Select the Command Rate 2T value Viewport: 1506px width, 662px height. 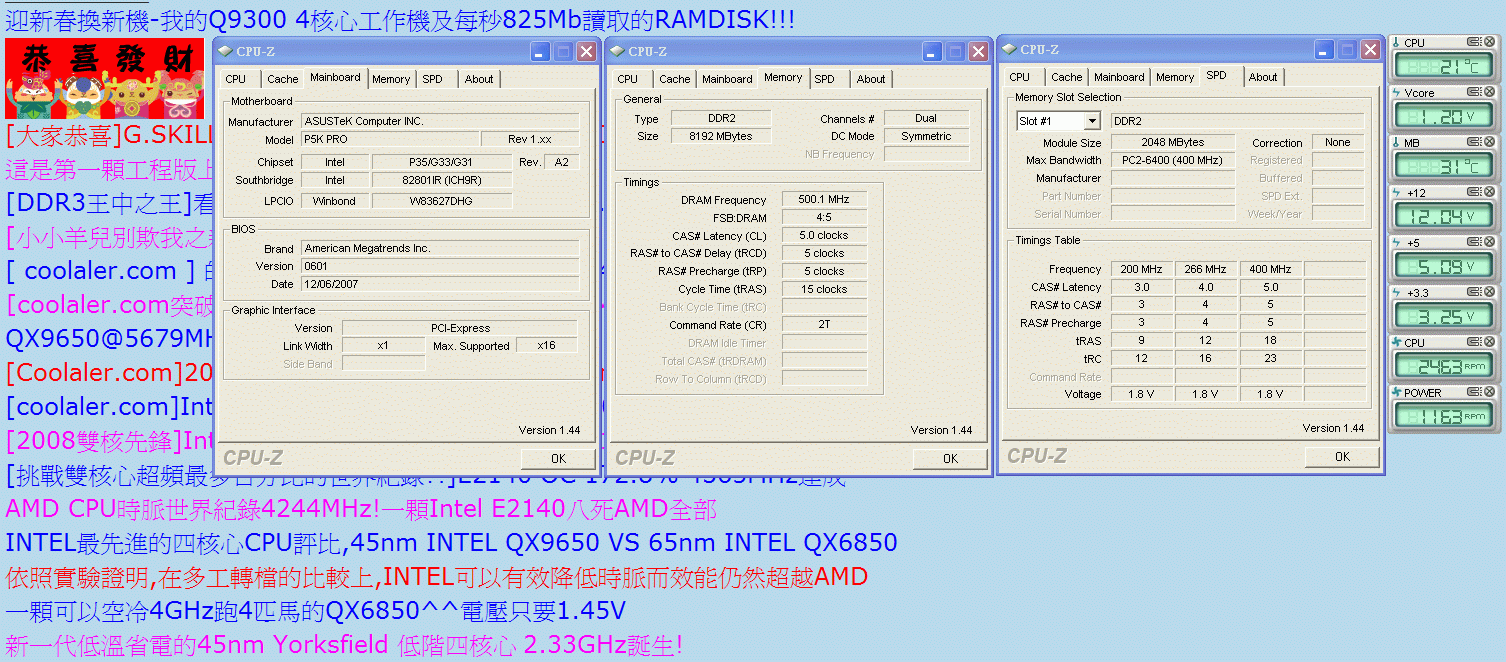pyautogui.click(x=824, y=325)
